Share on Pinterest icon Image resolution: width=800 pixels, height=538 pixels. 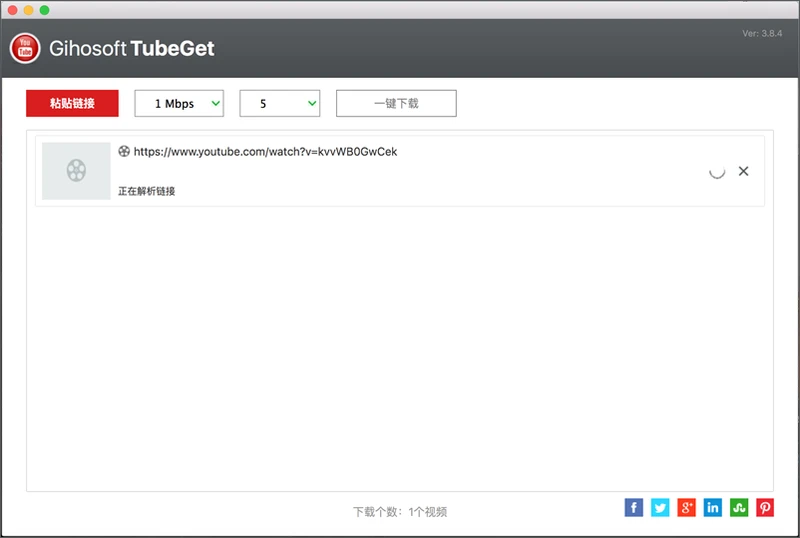[x=765, y=507]
